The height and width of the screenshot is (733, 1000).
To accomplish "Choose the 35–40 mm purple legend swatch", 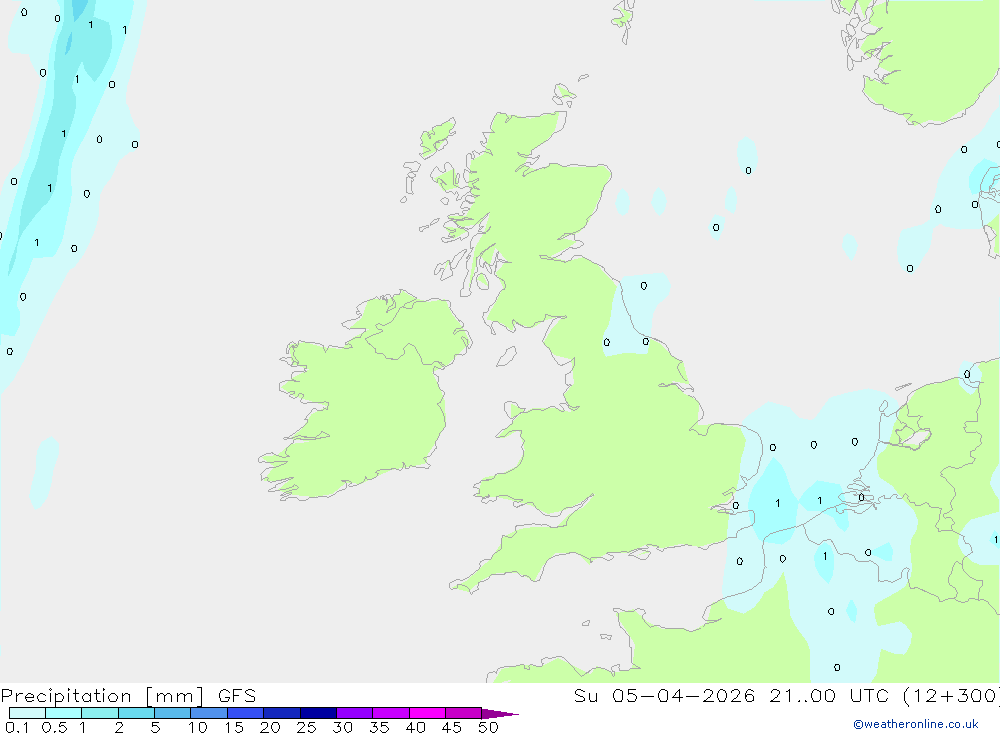I will 391,713.
